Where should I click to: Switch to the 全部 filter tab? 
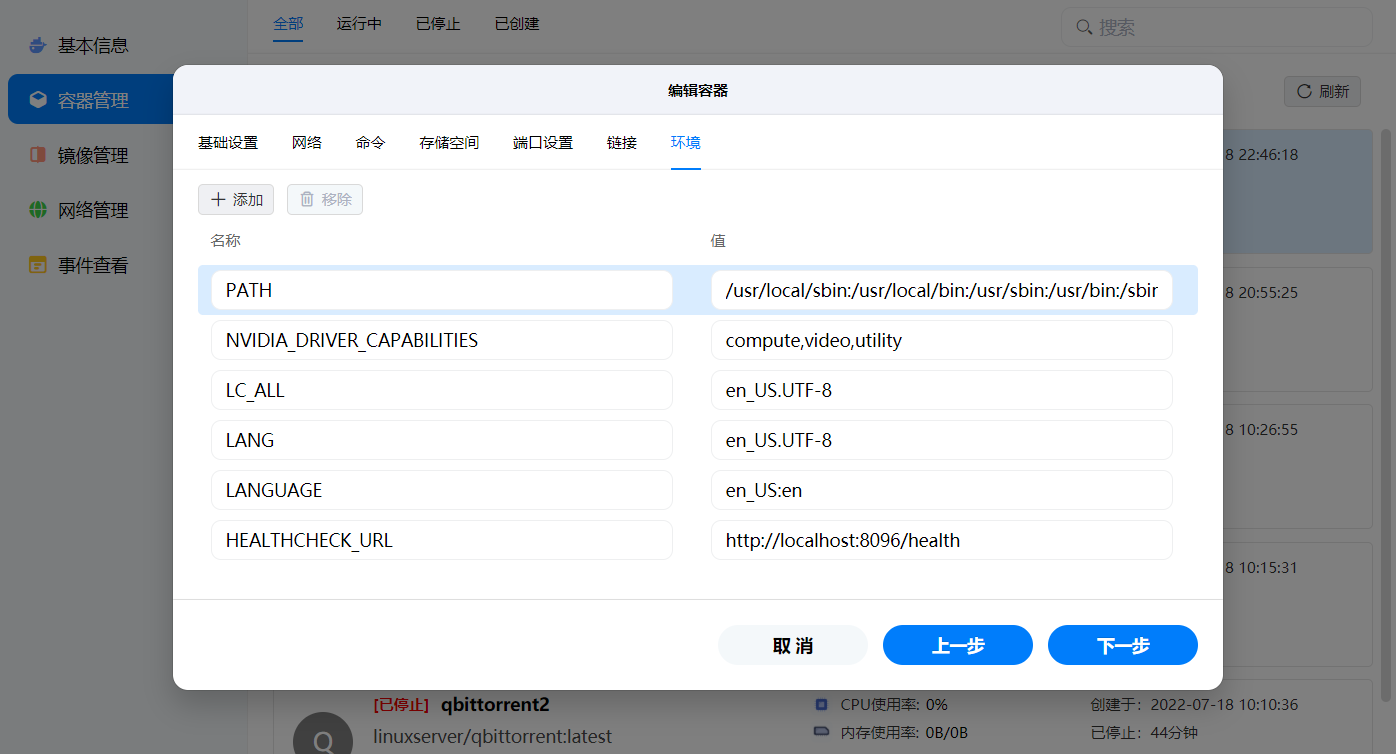pos(288,23)
